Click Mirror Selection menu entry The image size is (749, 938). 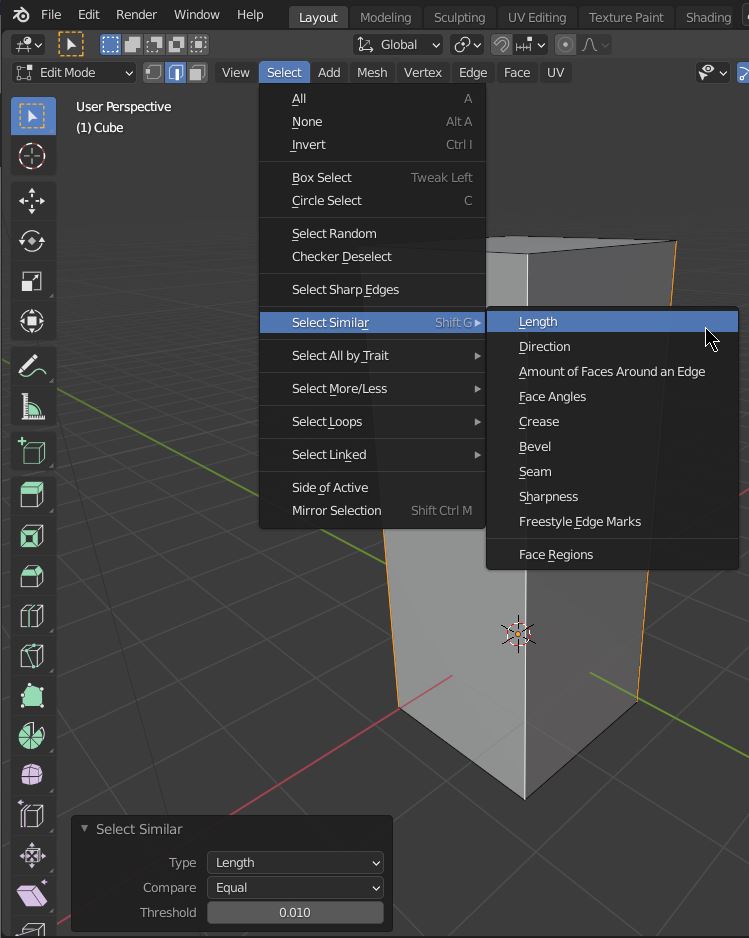tap(372, 511)
